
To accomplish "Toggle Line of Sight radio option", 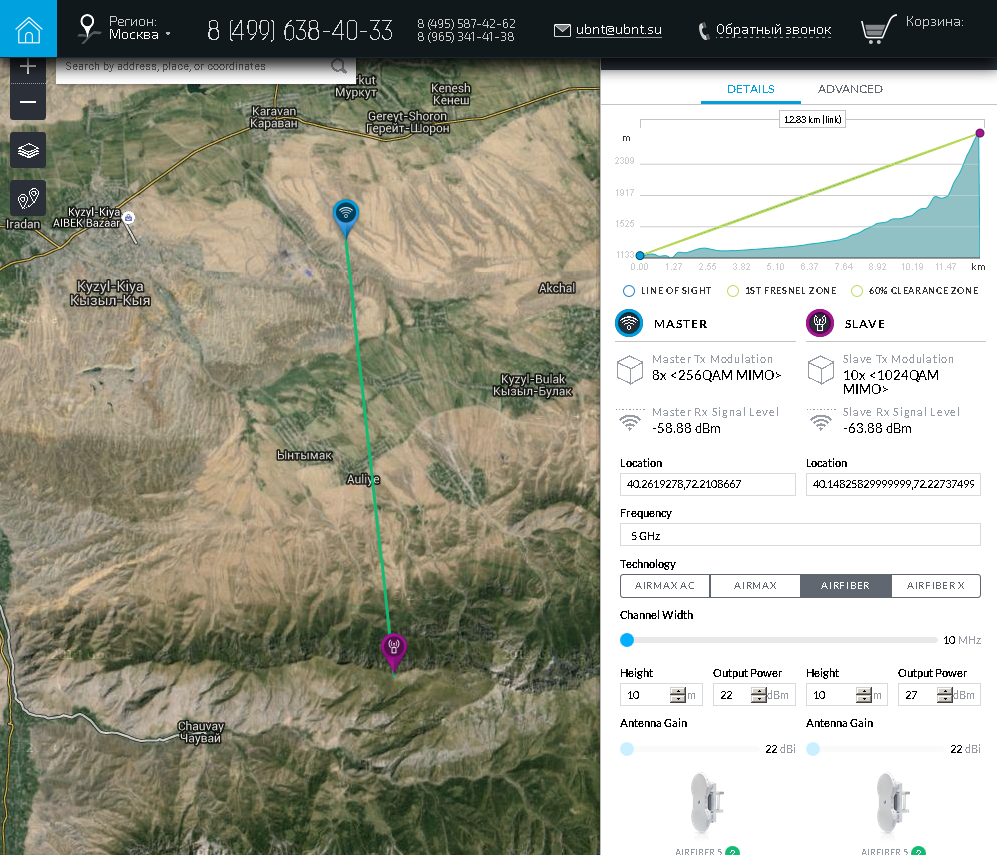I will [x=629, y=291].
